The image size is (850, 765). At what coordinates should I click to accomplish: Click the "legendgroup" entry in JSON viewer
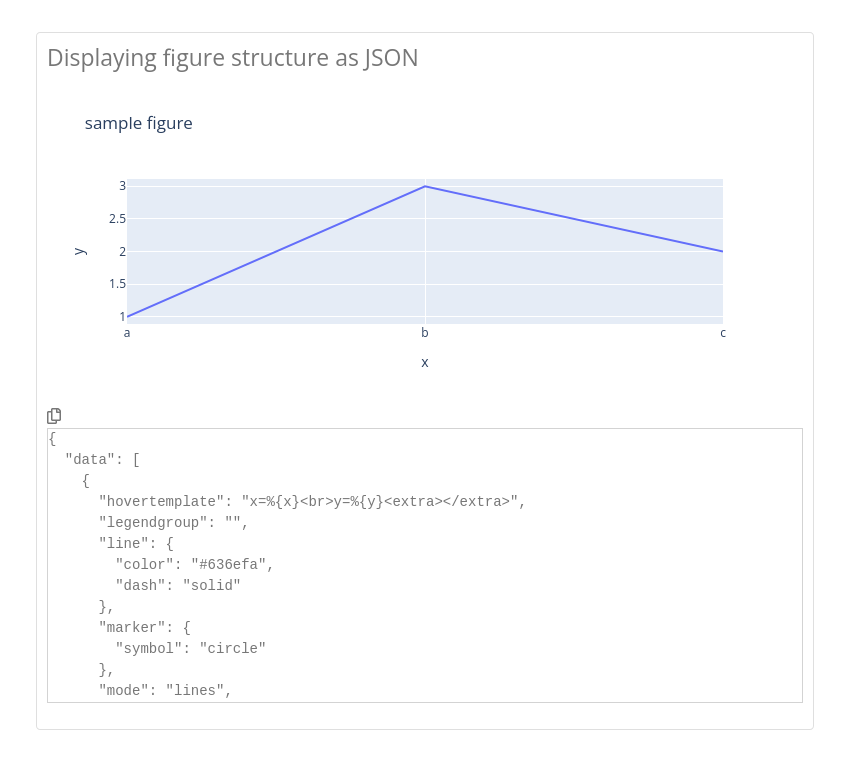pos(173,522)
